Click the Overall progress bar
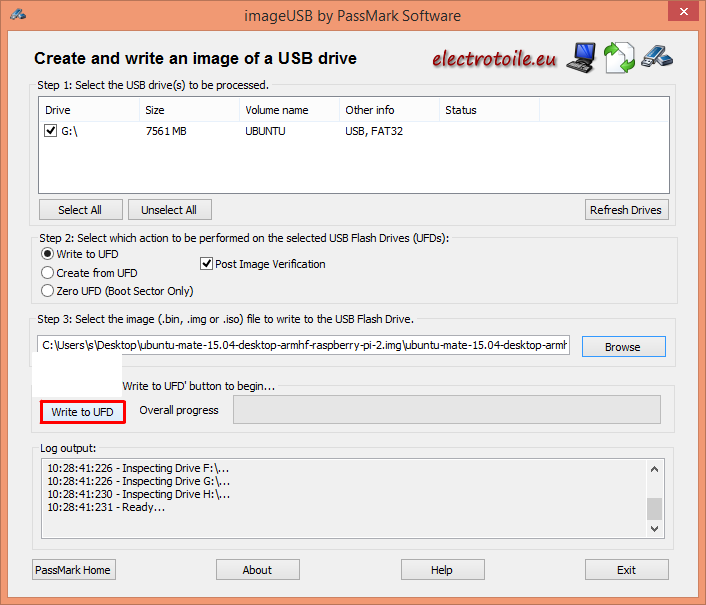This screenshot has width=706, height=605. 447,410
